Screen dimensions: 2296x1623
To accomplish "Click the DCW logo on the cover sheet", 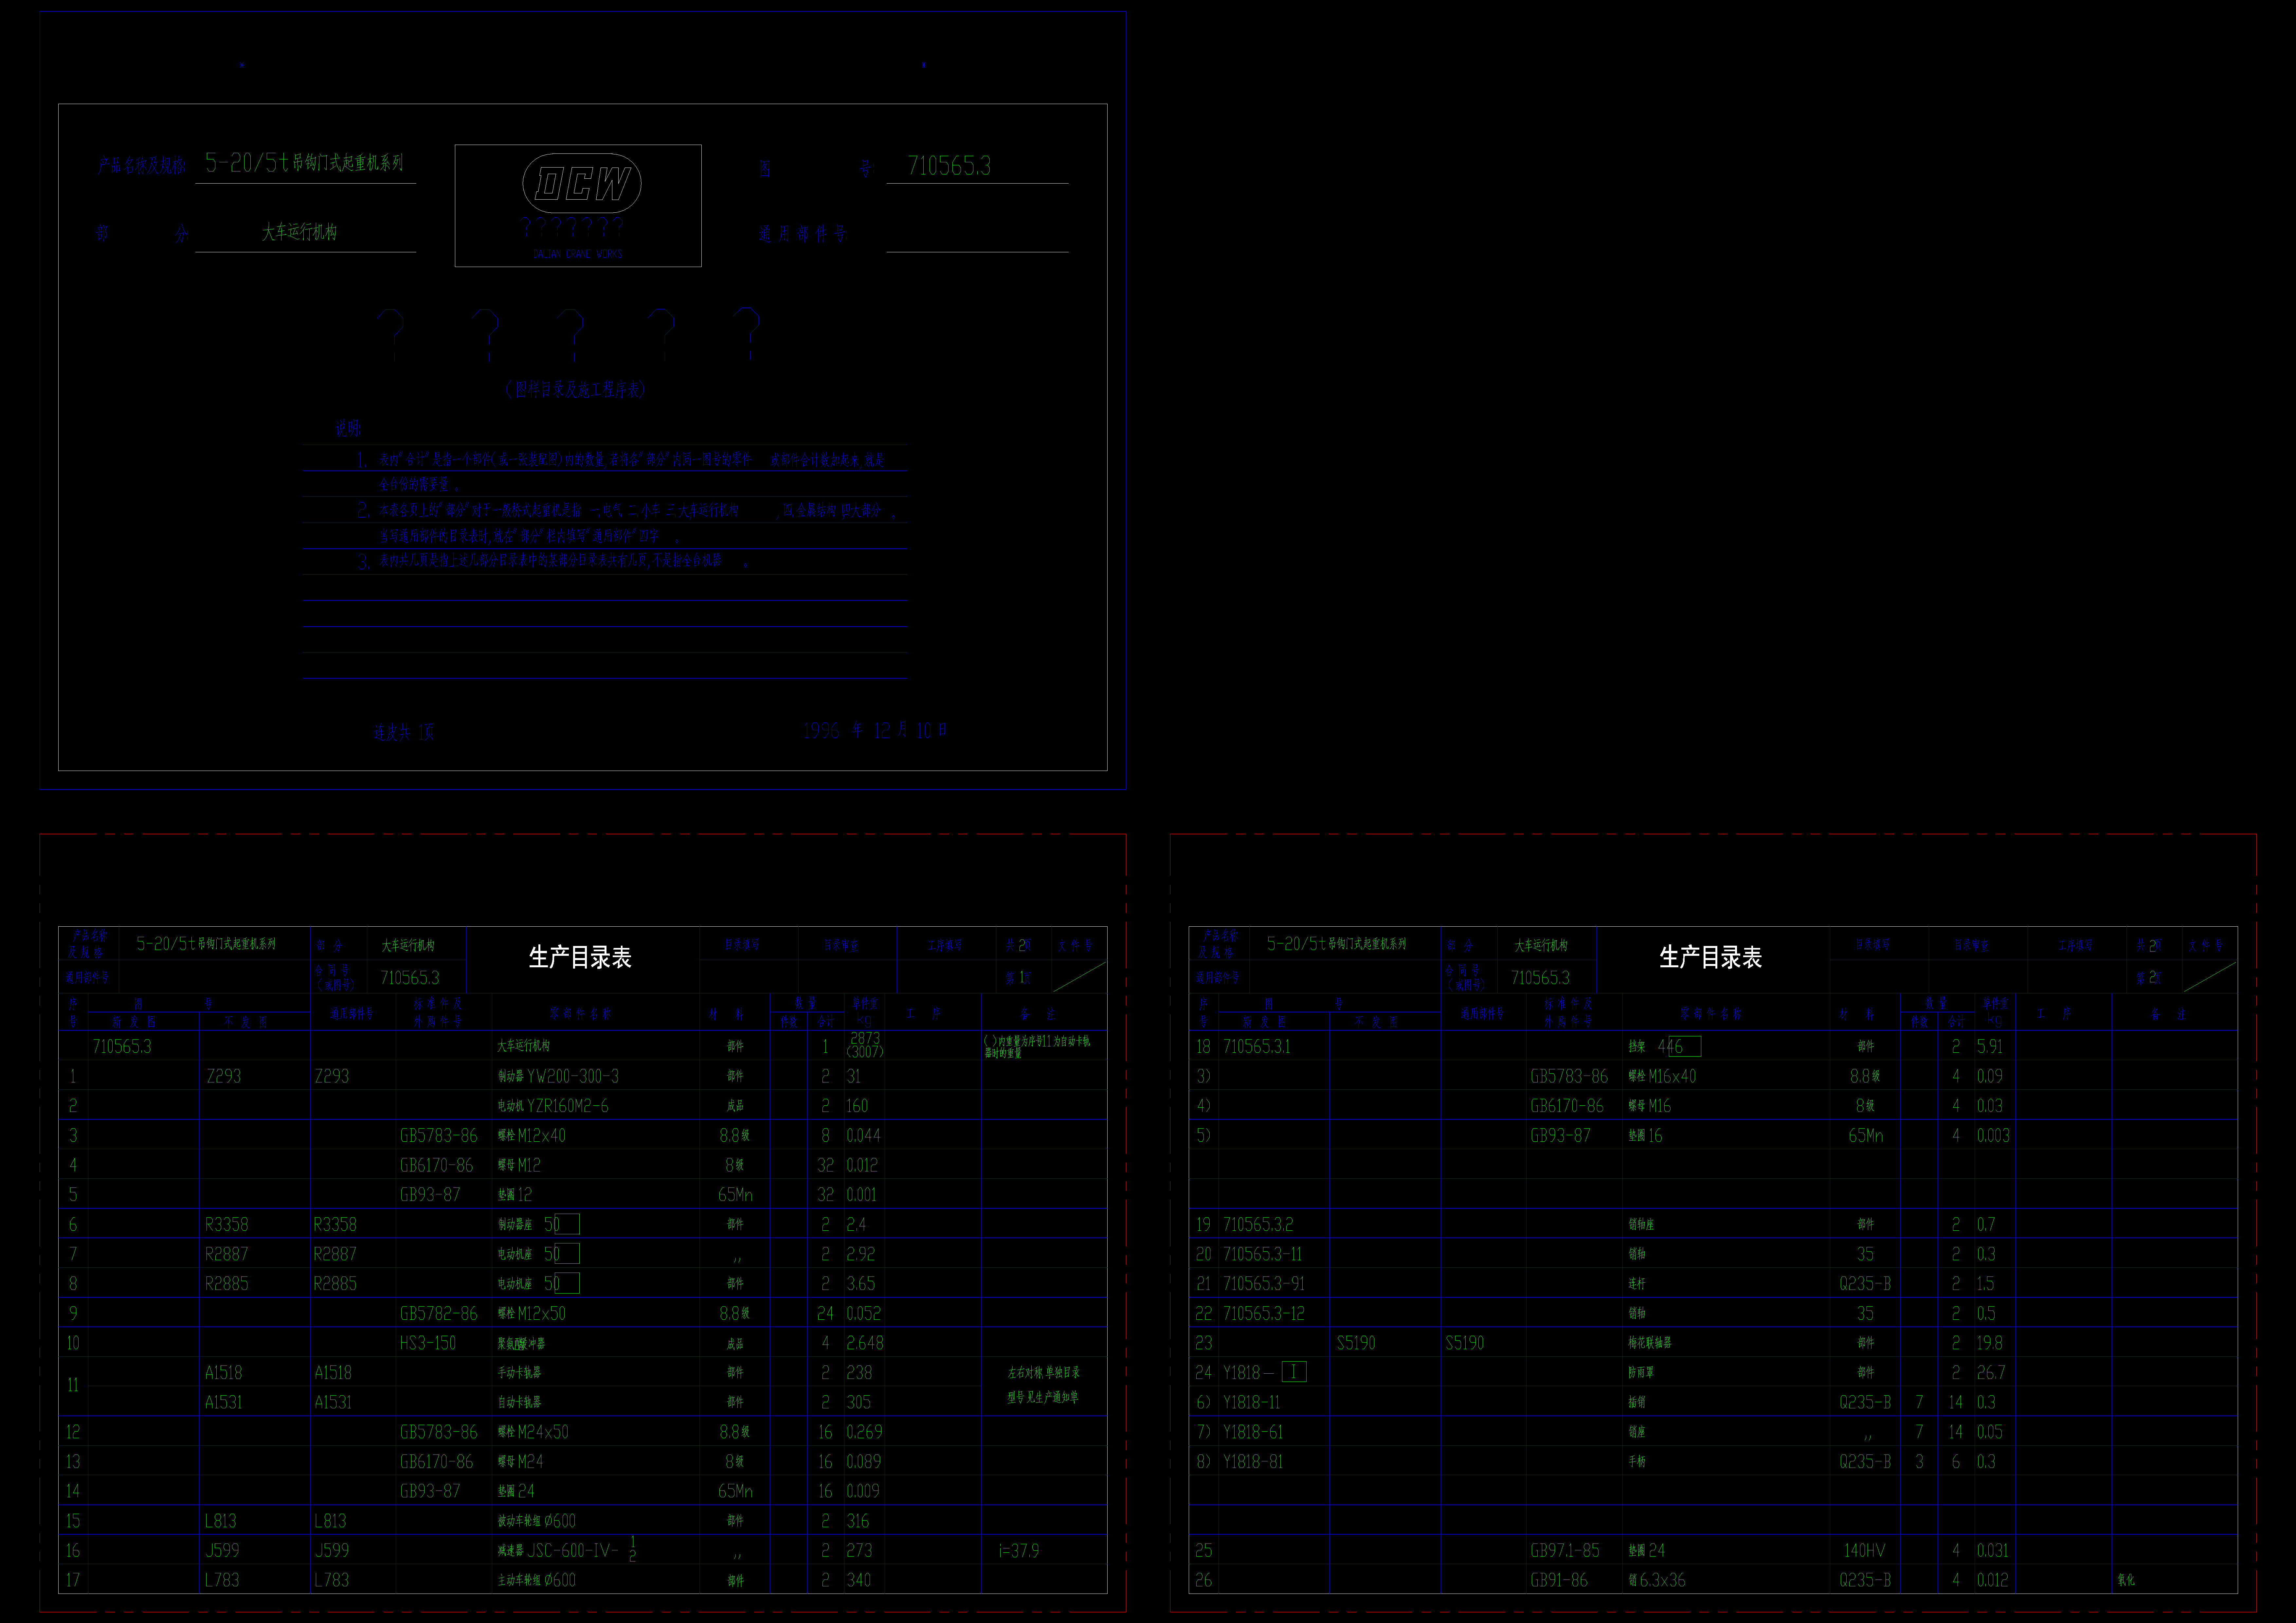I will coord(582,183).
